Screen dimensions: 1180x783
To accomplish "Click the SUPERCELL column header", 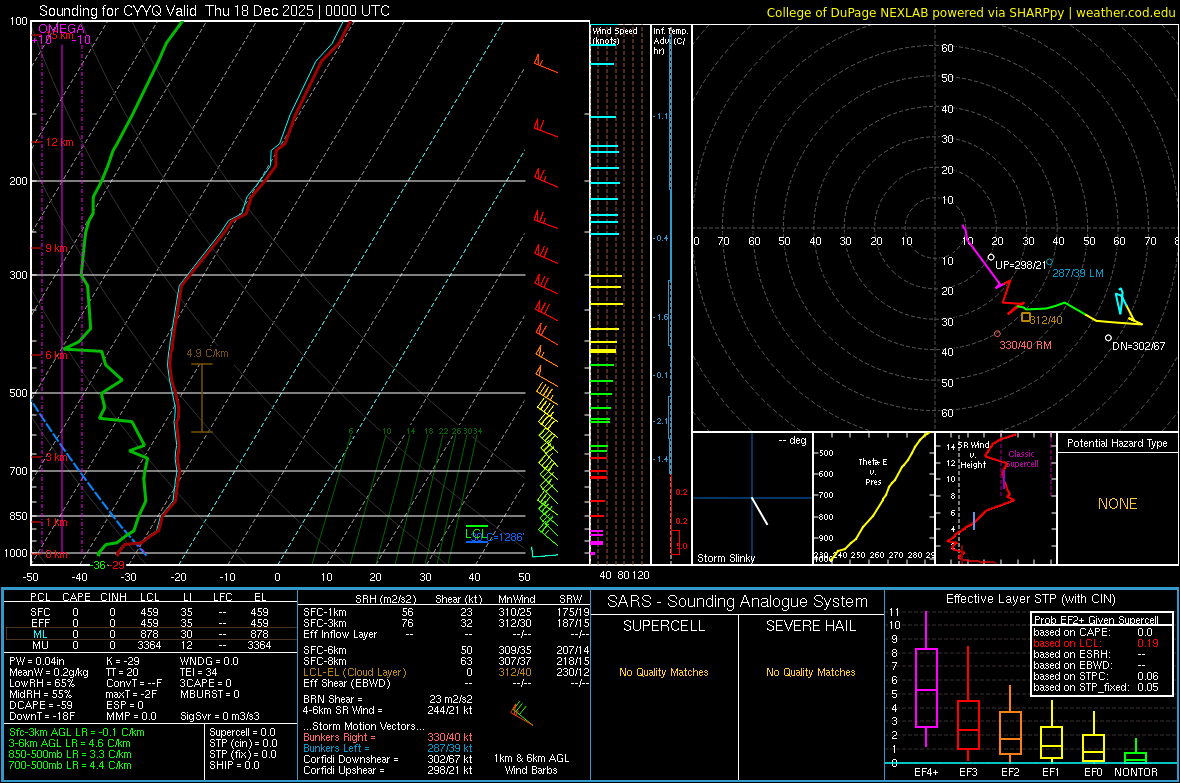I will (x=664, y=626).
